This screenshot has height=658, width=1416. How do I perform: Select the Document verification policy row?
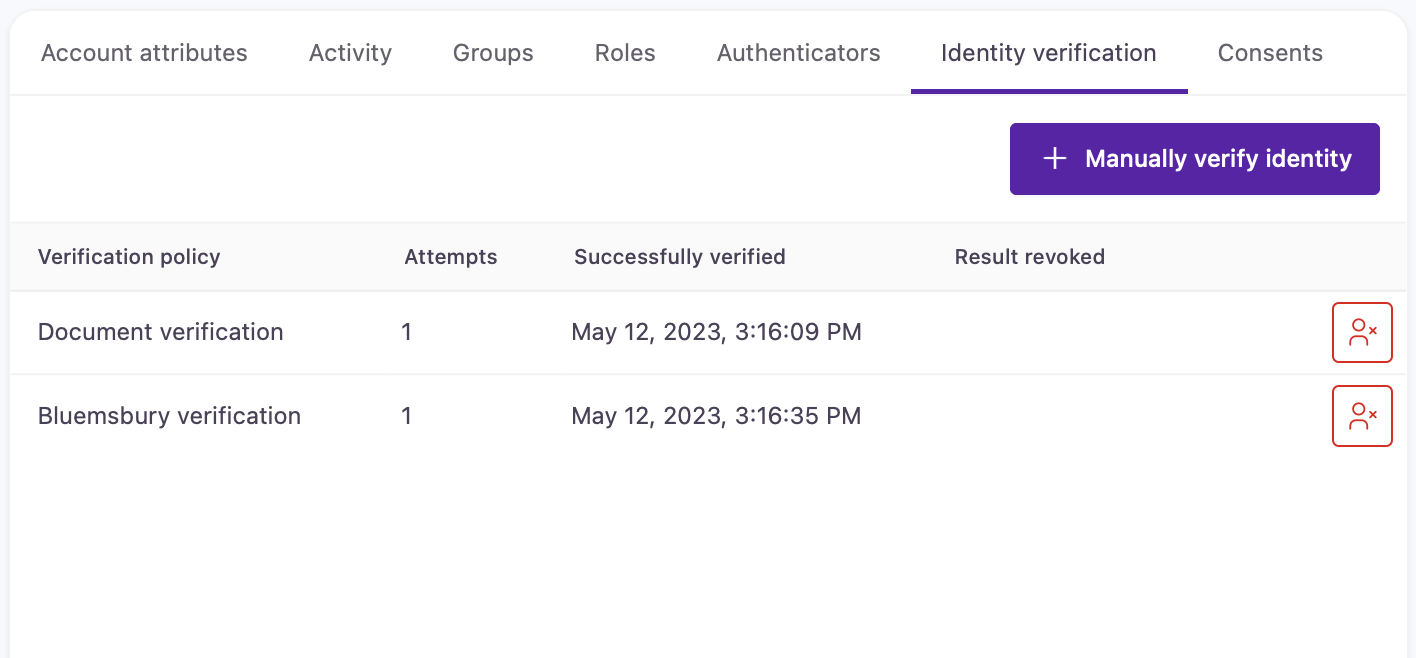click(161, 332)
